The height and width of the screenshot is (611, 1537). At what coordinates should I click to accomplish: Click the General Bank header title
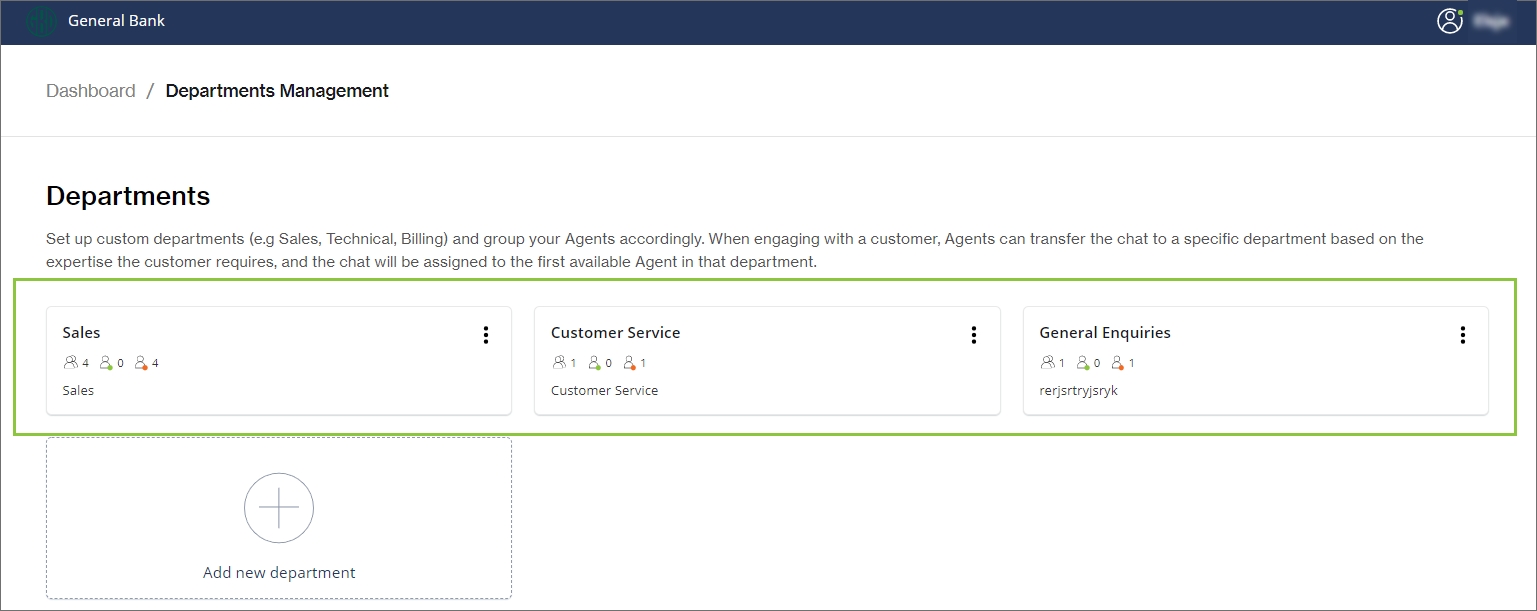pos(116,21)
